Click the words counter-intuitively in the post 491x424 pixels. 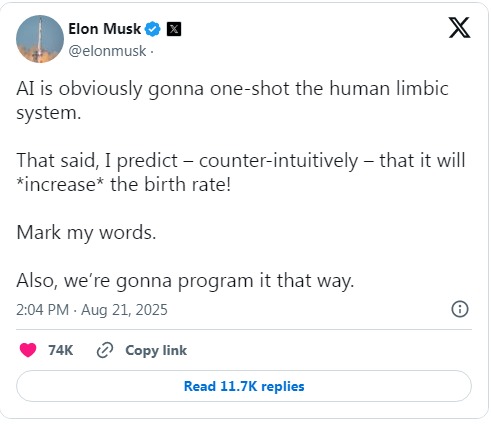pos(278,160)
